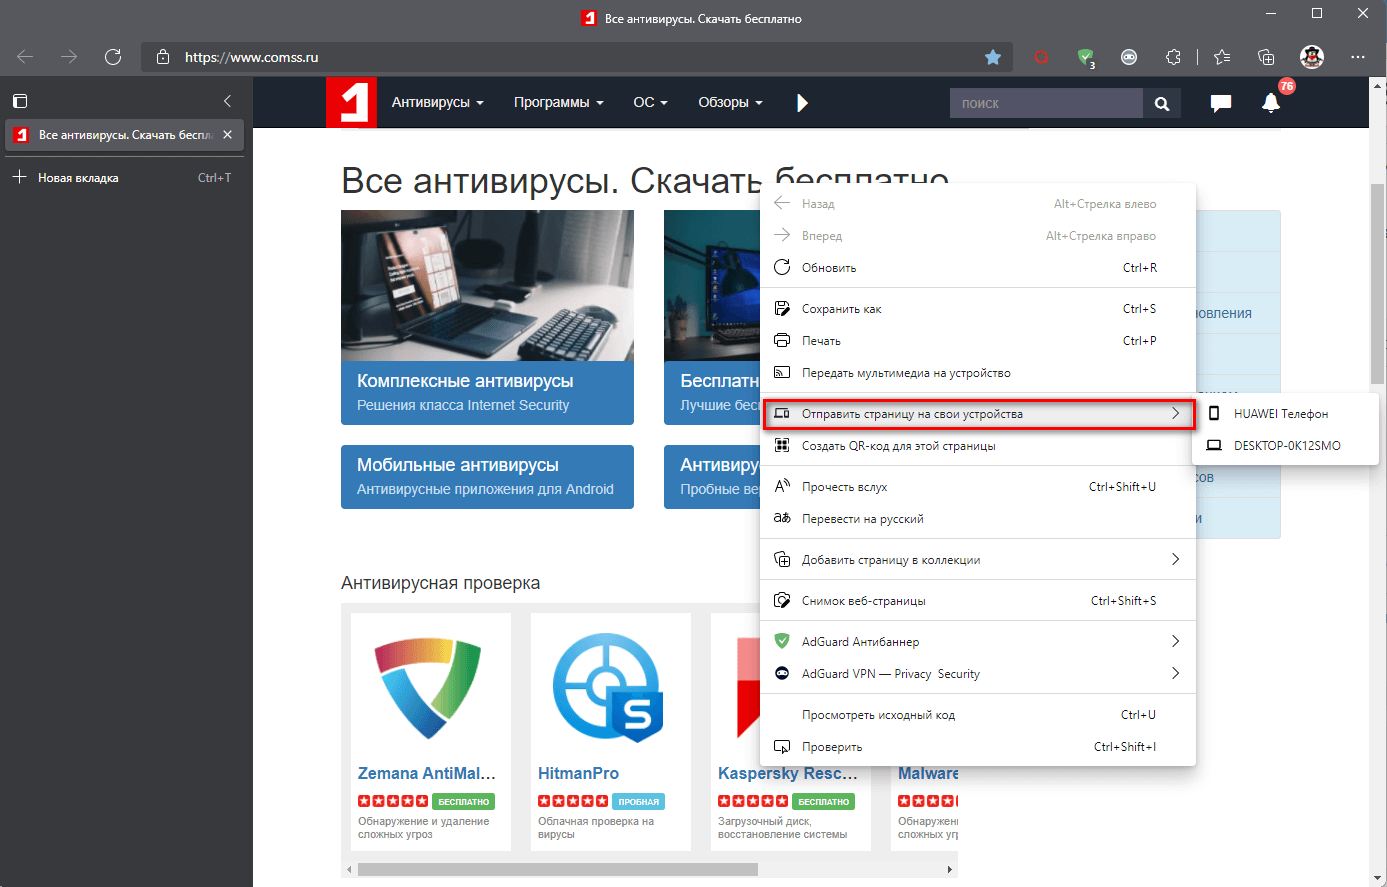Open 'Новая вкладка' in the sidebar

pos(124,178)
